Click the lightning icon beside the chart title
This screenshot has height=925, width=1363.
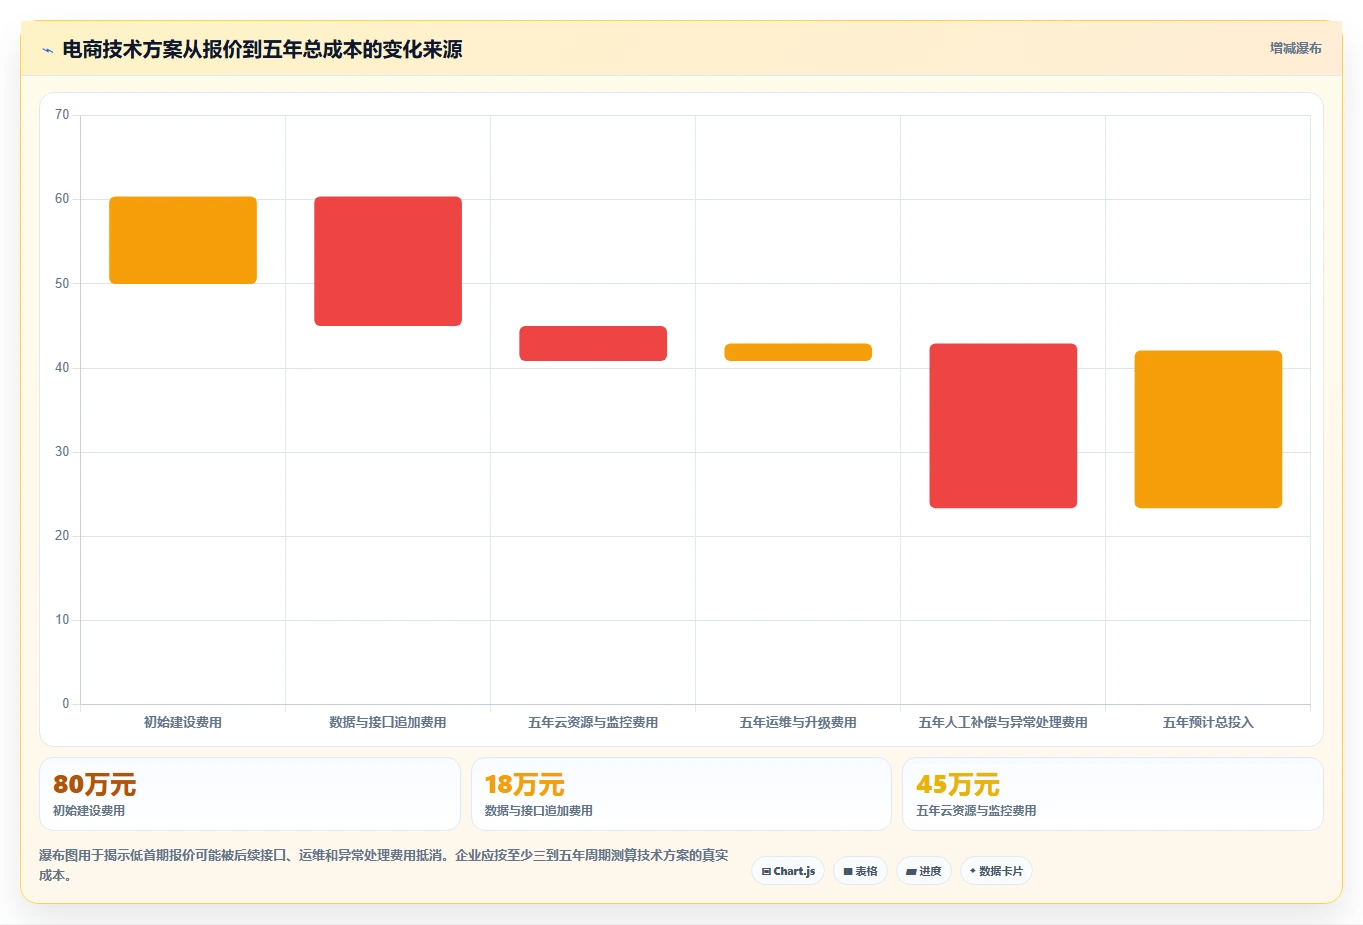[x=47, y=50]
